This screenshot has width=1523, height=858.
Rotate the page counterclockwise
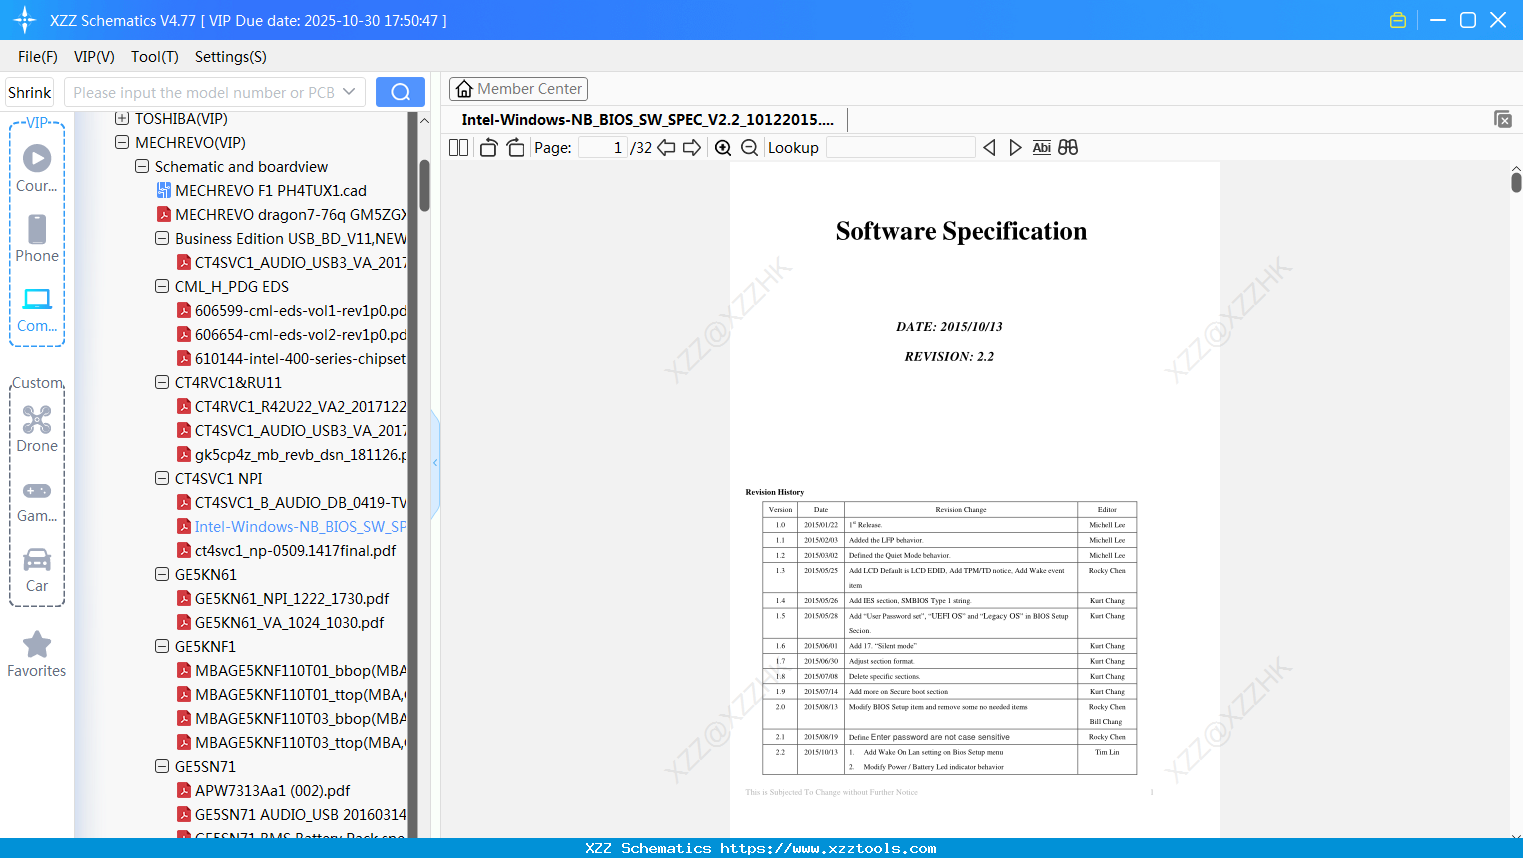pos(489,148)
